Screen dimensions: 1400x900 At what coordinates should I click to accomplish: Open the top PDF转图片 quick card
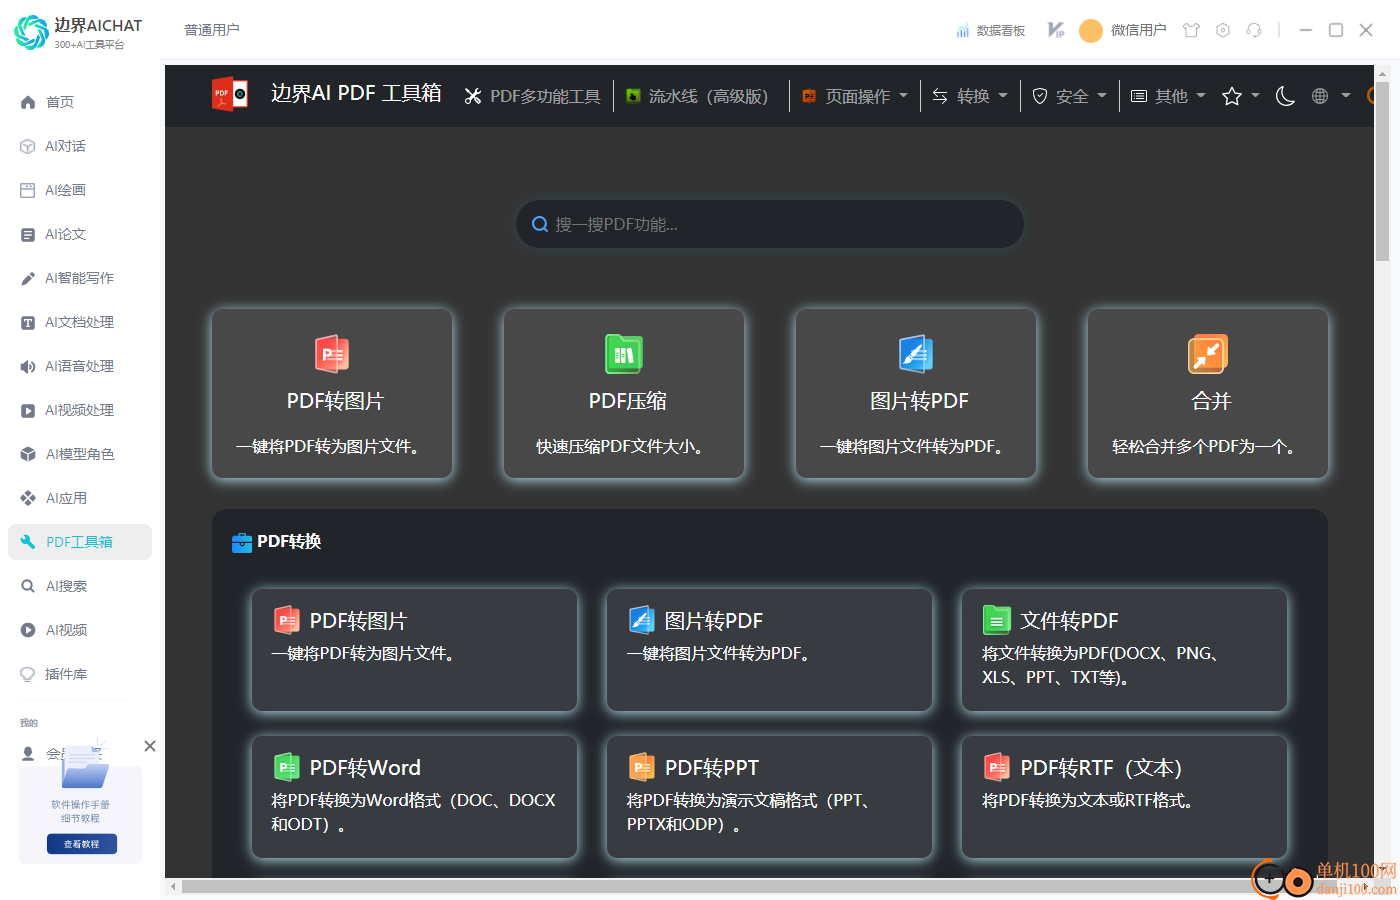[332, 393]
